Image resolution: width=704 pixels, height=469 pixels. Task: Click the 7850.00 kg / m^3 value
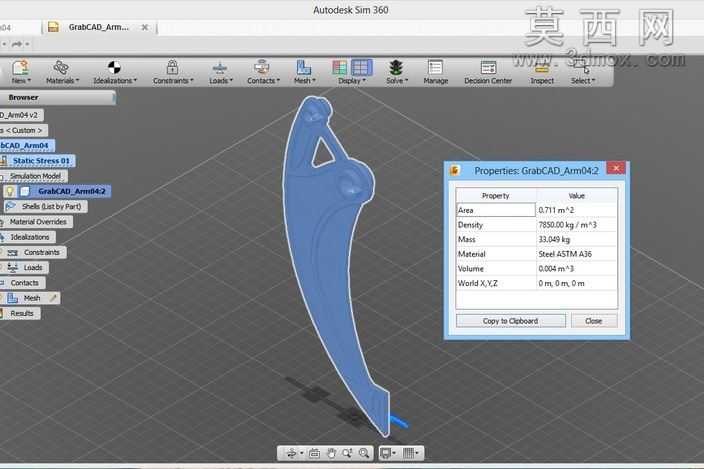[x=568, y=225]
